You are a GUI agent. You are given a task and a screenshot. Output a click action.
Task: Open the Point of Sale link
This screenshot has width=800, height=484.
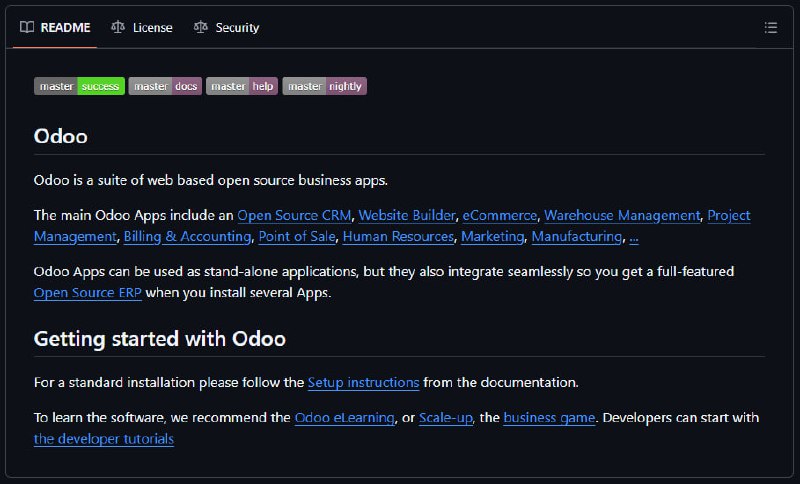point(297,237)
